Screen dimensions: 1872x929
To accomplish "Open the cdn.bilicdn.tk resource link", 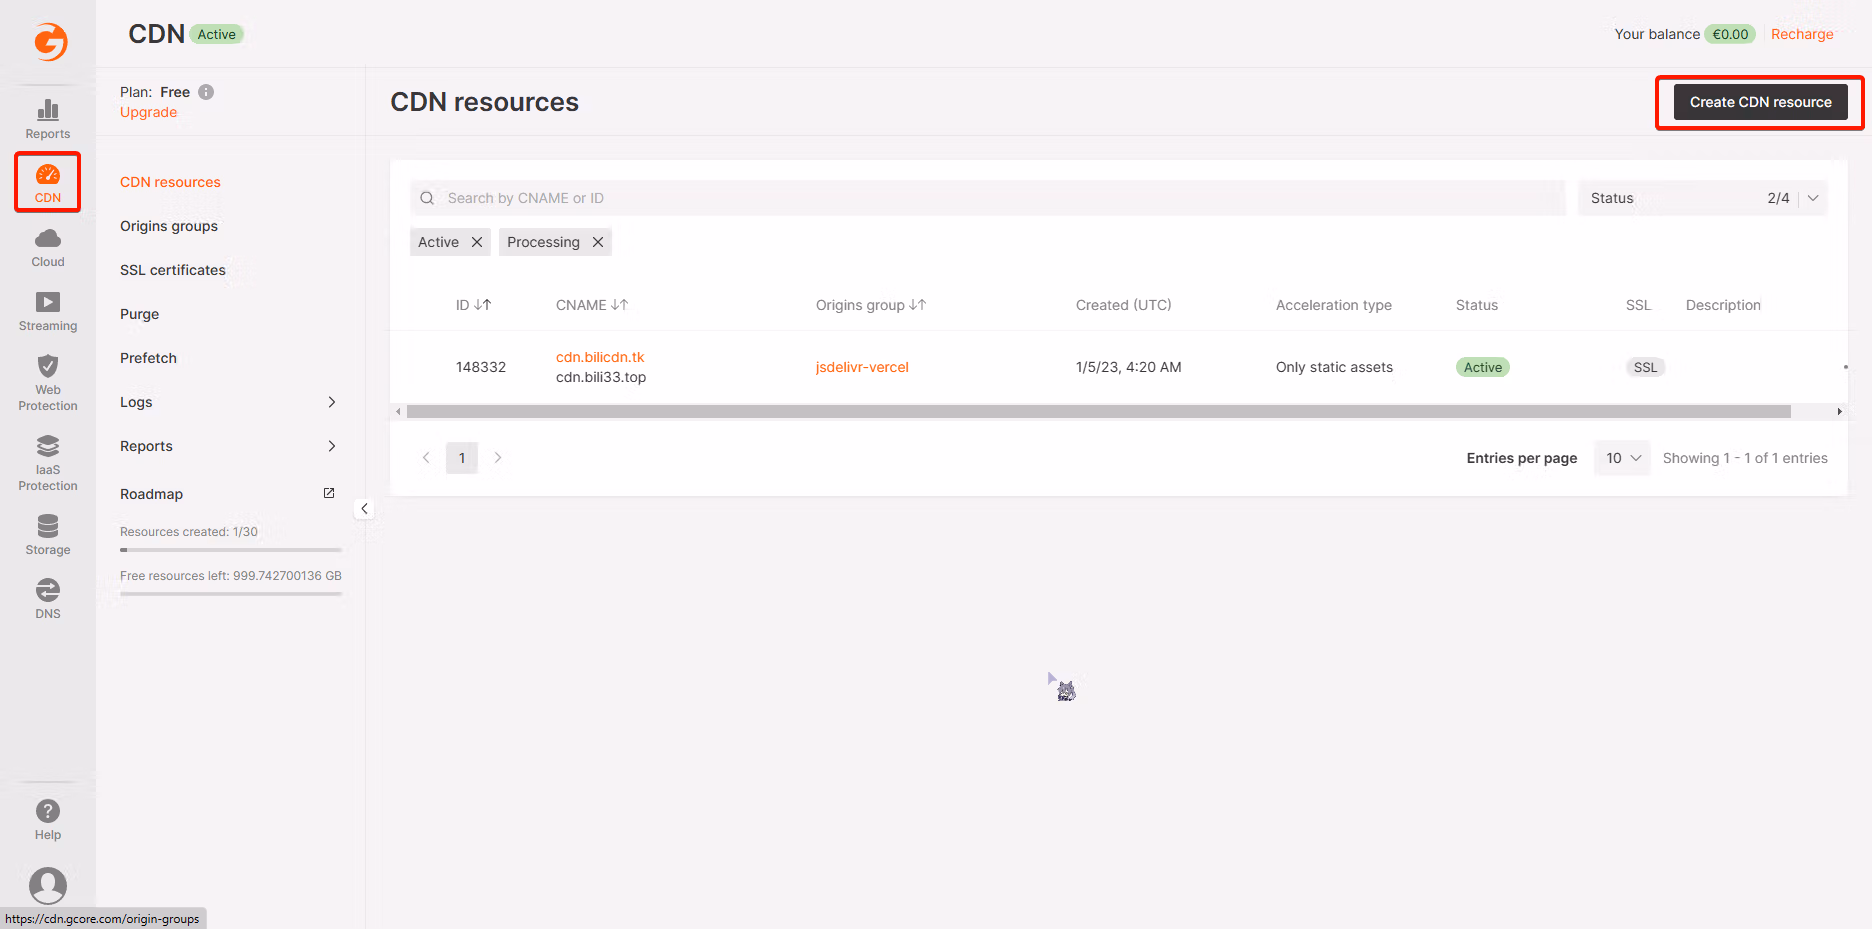I will [x=600, y=357].
